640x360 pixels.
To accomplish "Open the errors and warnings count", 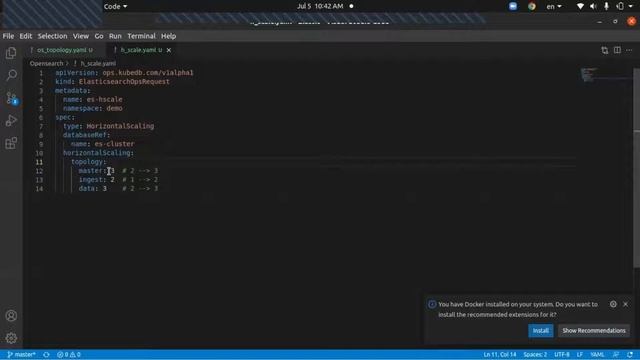I will click(69, 355).
